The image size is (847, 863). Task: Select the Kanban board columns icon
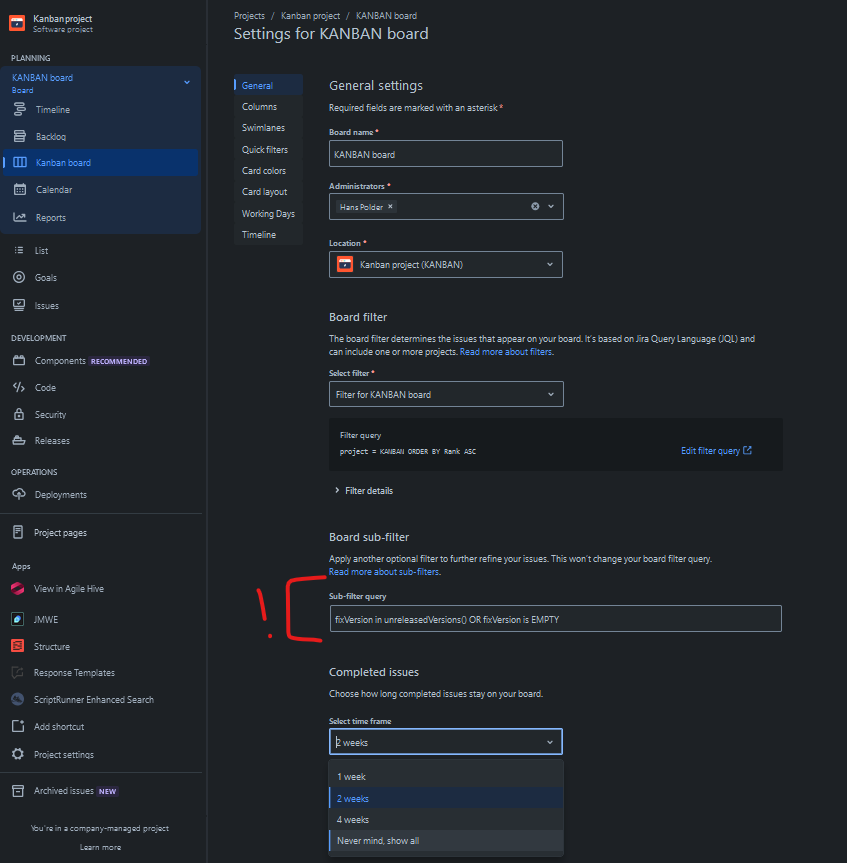[19, 162]
